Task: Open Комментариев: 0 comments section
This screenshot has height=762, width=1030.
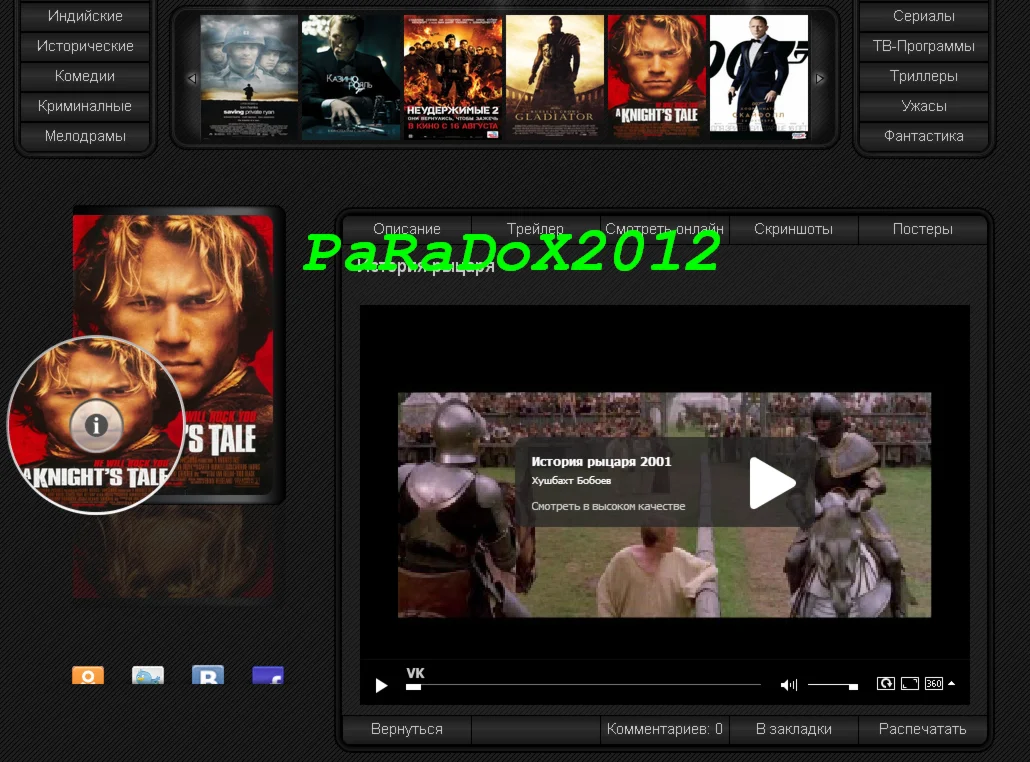Action: 664,729
